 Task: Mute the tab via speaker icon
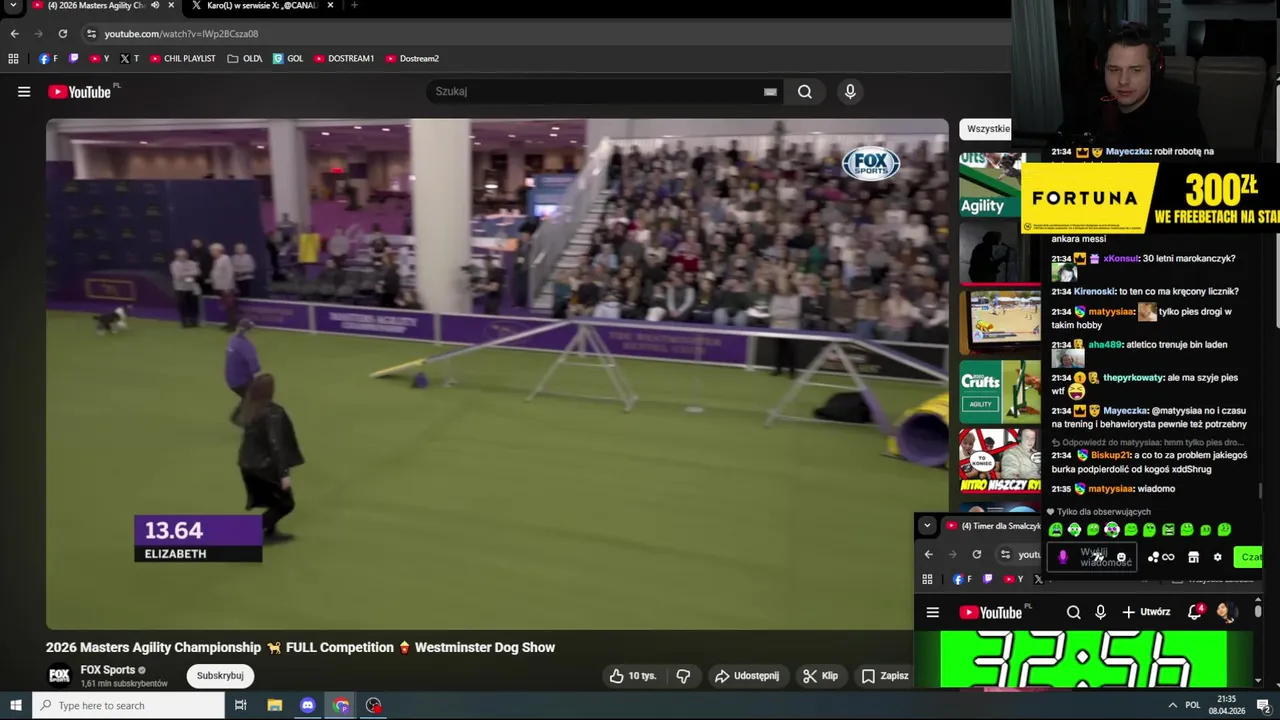coord(155,6)
